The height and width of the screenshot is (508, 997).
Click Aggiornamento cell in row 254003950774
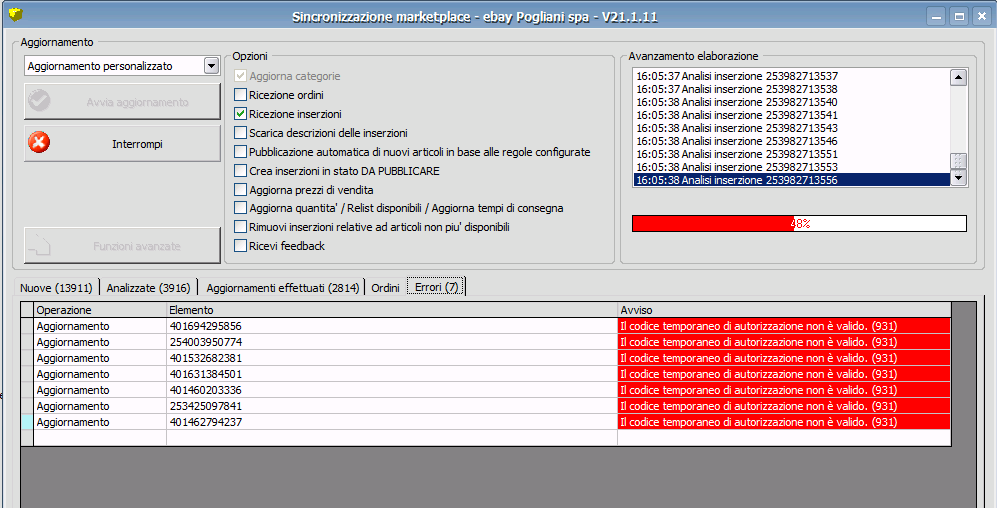coord(100,342)
